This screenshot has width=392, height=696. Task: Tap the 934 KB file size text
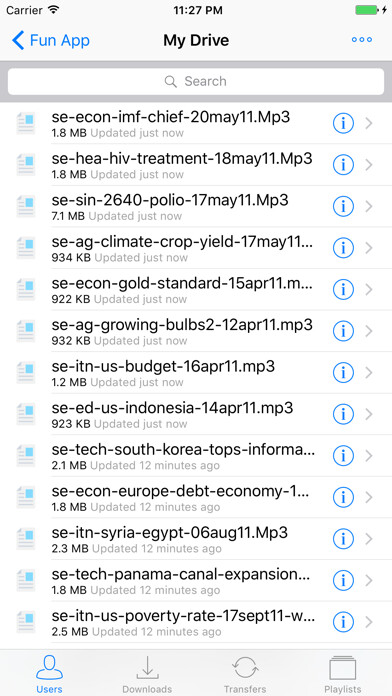(71, 257)
